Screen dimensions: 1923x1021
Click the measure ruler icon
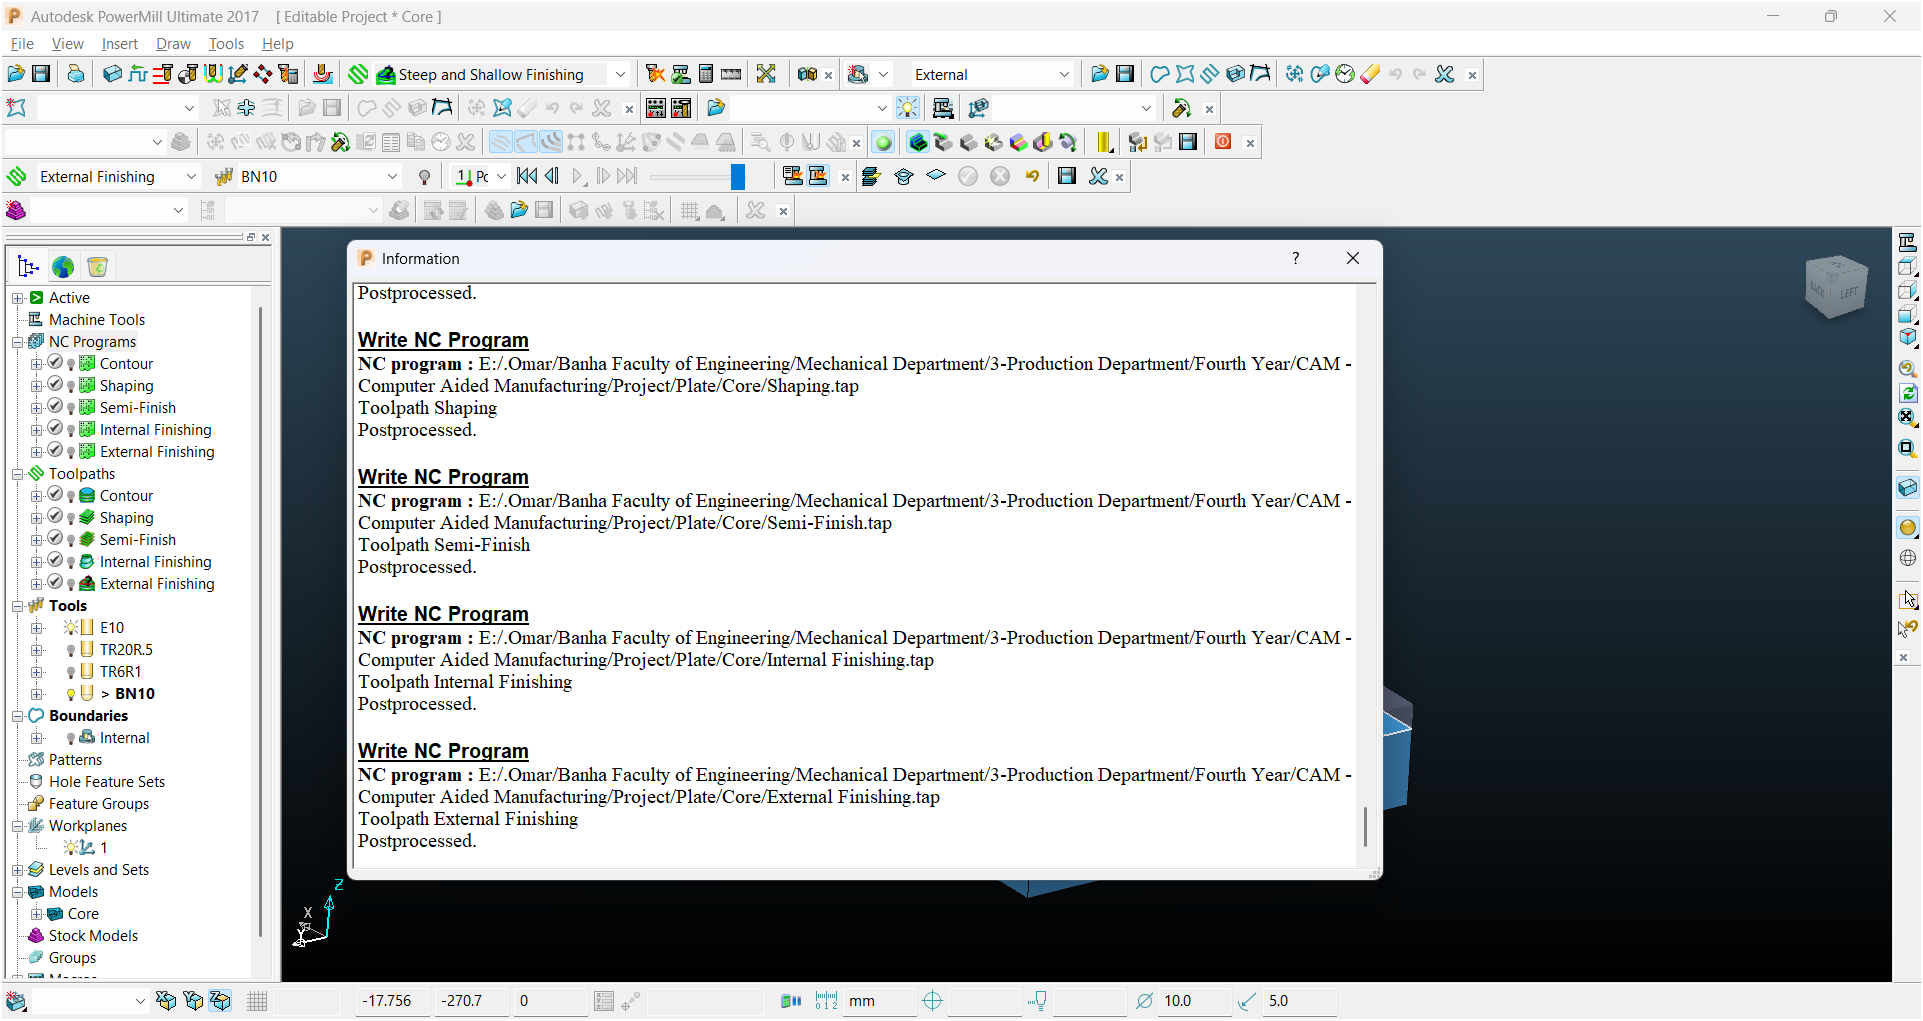(x=731, y=74)
